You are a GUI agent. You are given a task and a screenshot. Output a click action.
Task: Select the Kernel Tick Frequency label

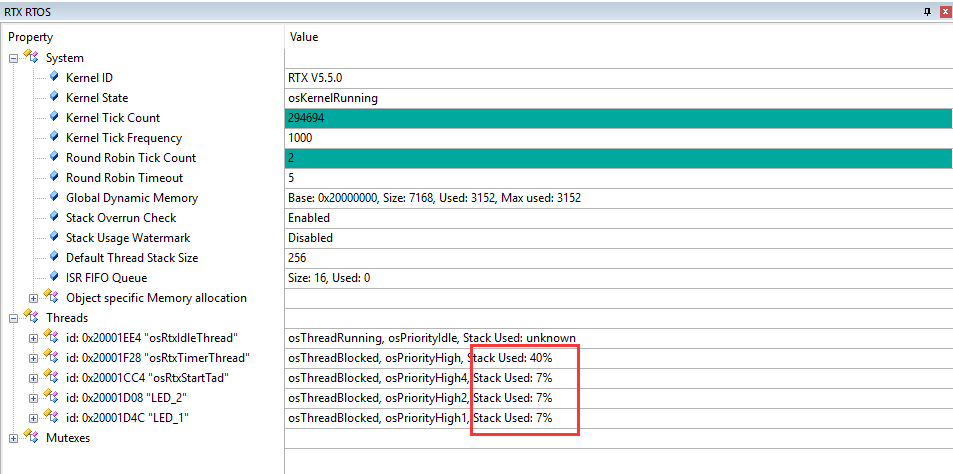pos(124,139)
